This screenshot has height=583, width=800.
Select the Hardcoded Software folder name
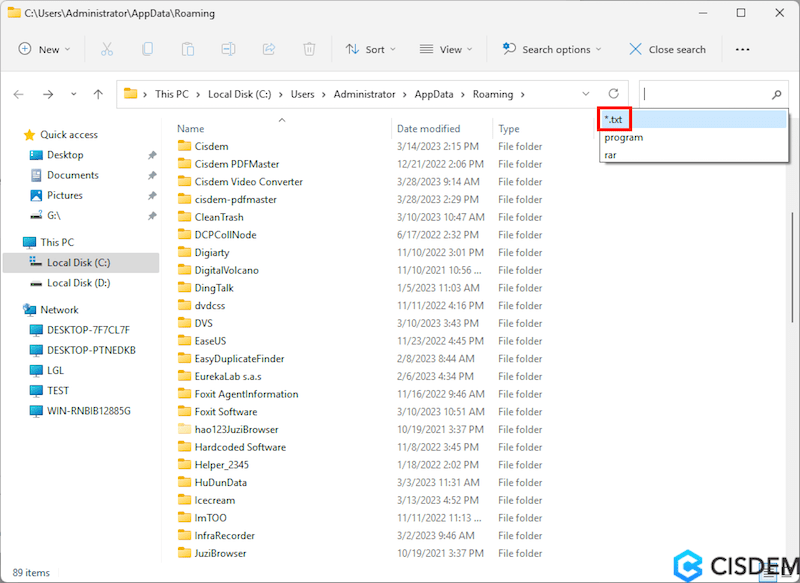point(240,447)
